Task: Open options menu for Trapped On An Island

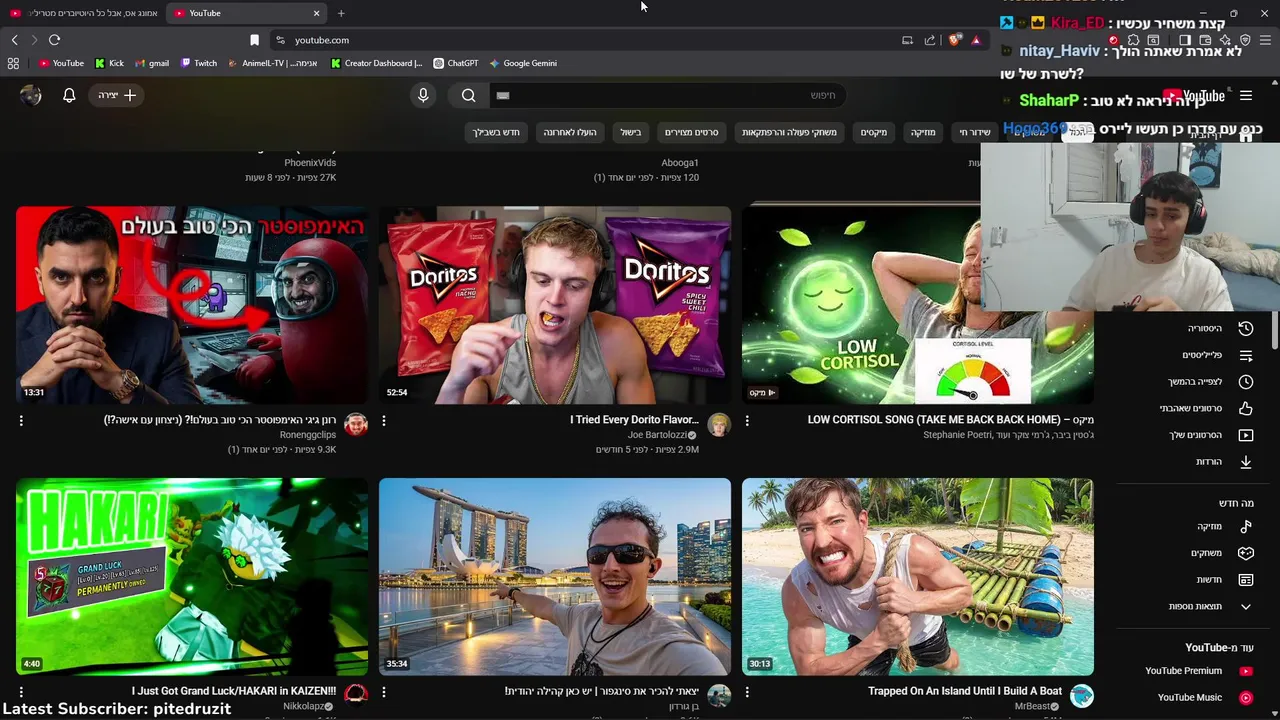Action: pos(747,692)
